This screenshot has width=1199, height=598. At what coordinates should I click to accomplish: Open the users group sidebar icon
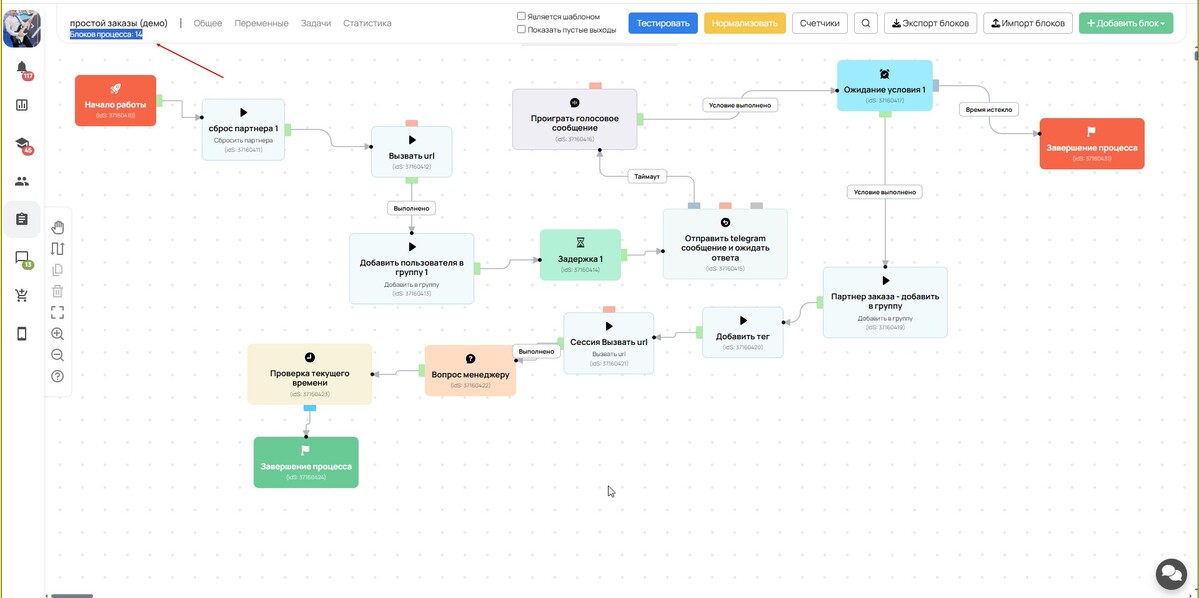pyautogui.click(x=22, y=181)
